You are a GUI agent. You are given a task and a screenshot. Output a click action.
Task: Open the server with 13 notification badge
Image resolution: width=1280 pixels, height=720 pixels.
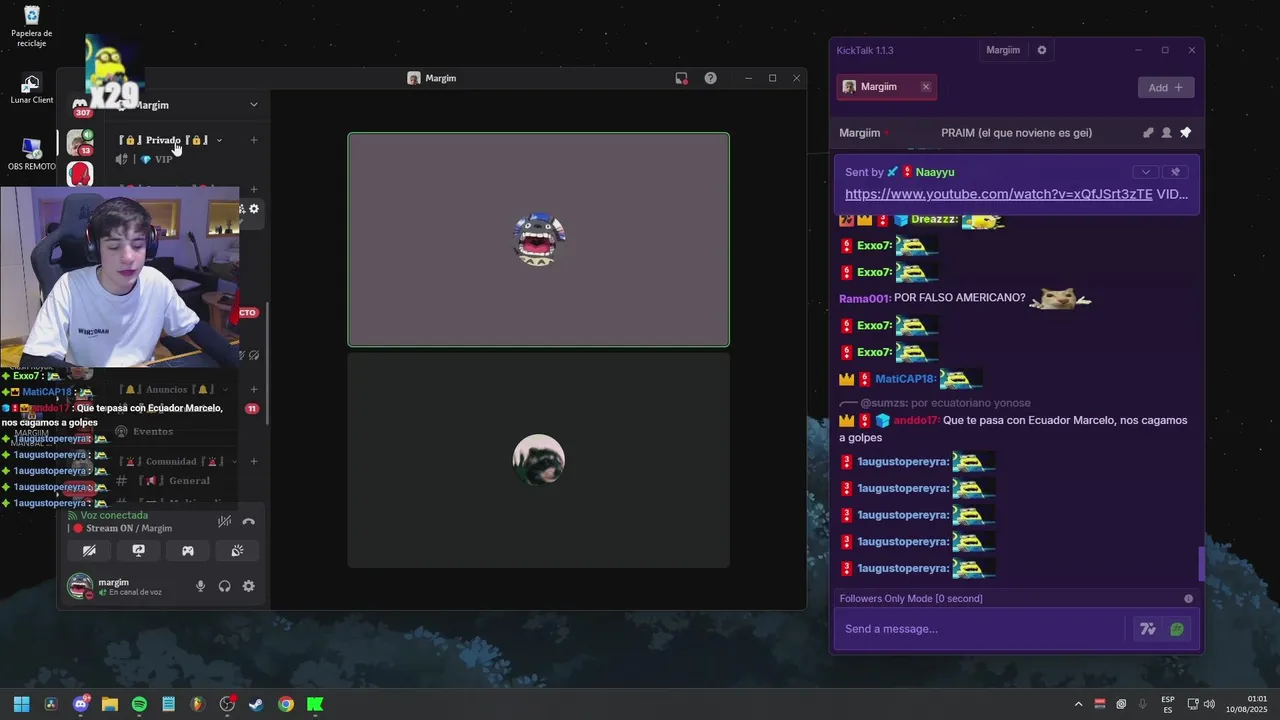[x=80, y=142]
